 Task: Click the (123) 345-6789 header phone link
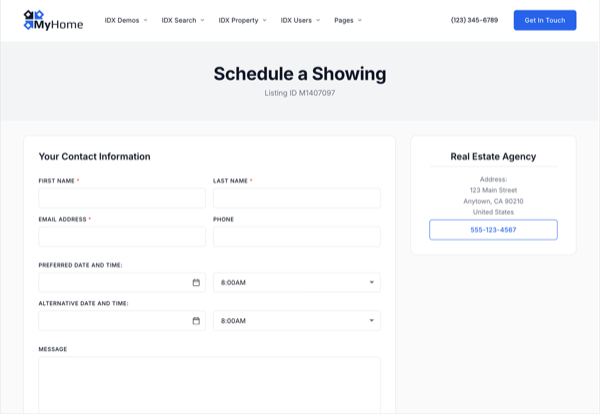point(474,20)
